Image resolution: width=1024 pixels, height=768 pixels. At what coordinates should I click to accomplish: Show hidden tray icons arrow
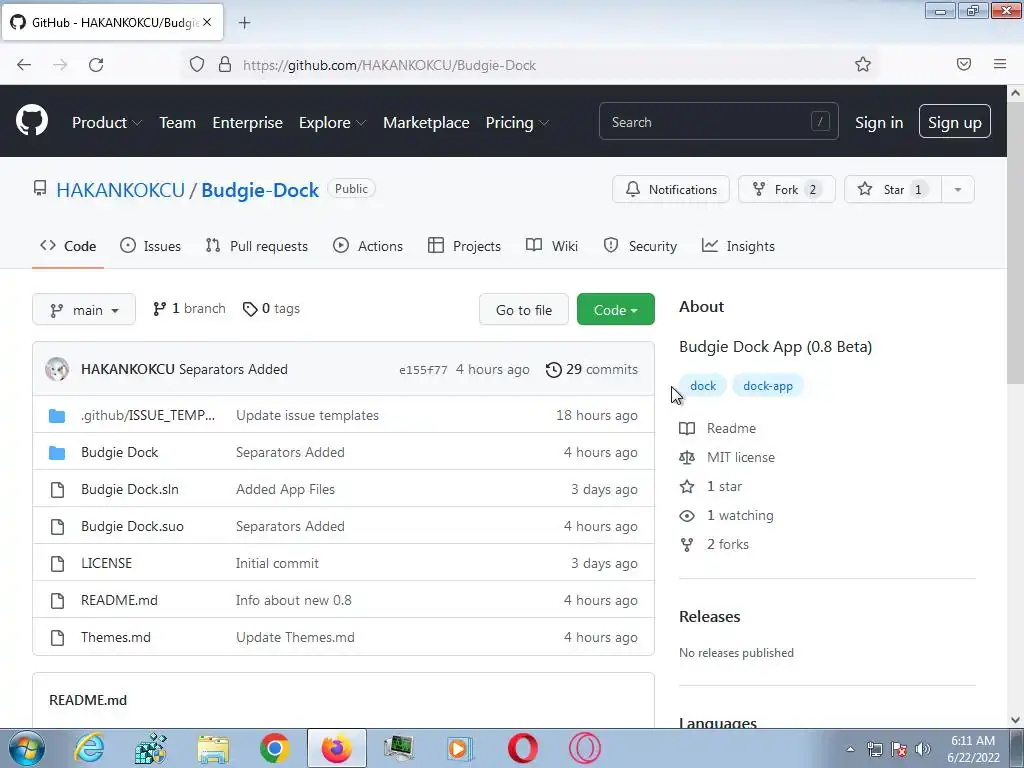[x=850, y=749]
